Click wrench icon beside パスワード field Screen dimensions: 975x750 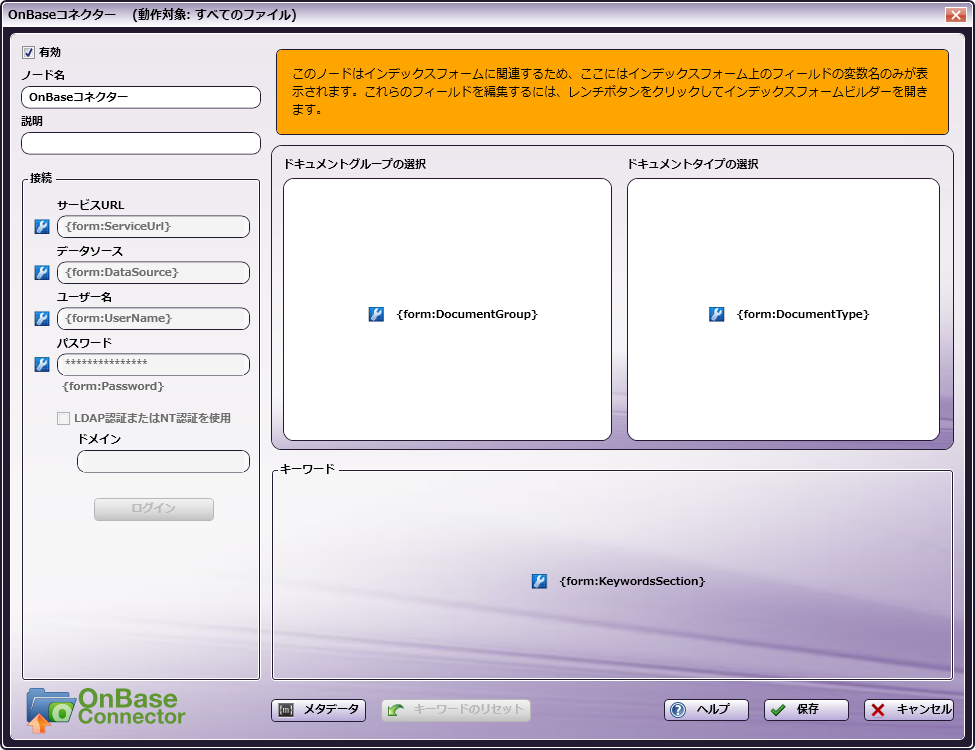42,364
